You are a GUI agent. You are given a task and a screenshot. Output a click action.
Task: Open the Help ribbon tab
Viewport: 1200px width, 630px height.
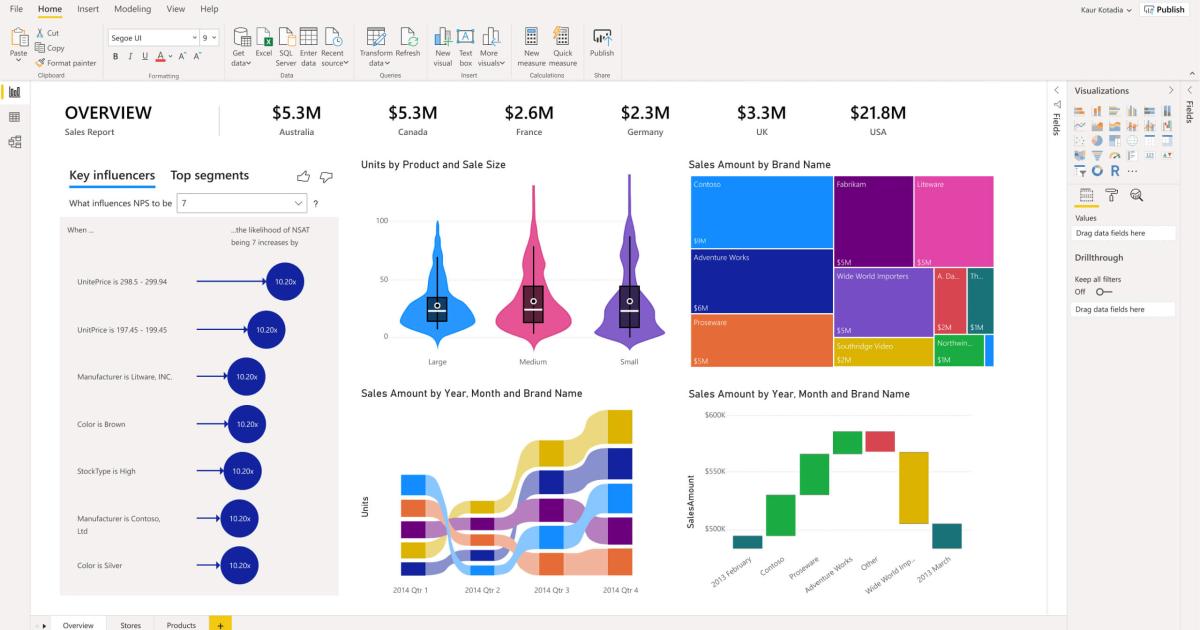pos(209,9)
